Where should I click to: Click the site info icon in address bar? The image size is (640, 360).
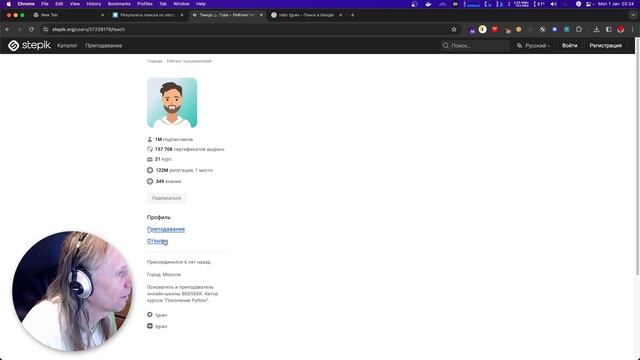pyautogui.click(x=46, y=29)
